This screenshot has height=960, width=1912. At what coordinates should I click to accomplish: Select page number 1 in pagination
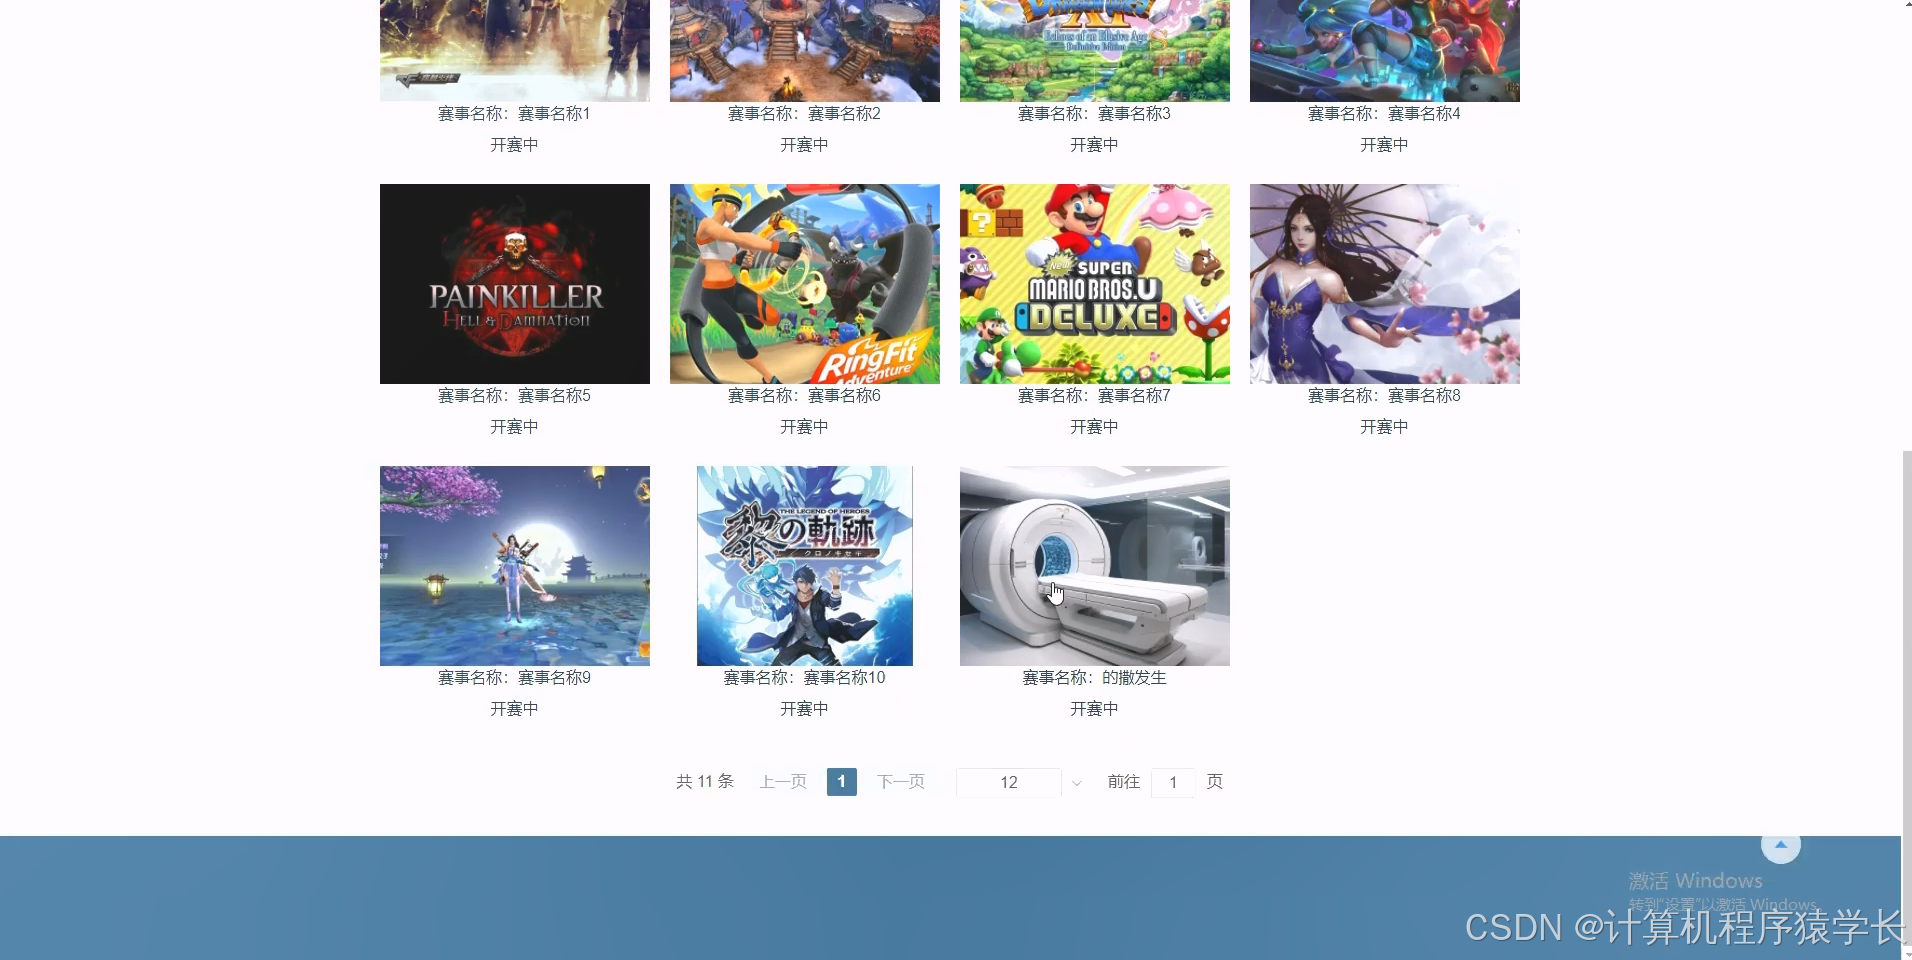(x=842, y=782)
